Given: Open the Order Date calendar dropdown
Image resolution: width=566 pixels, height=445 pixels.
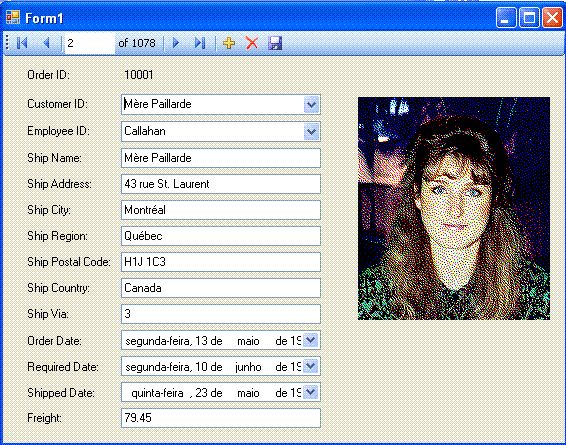Looking at the screenshot, I should pos(310,340).
